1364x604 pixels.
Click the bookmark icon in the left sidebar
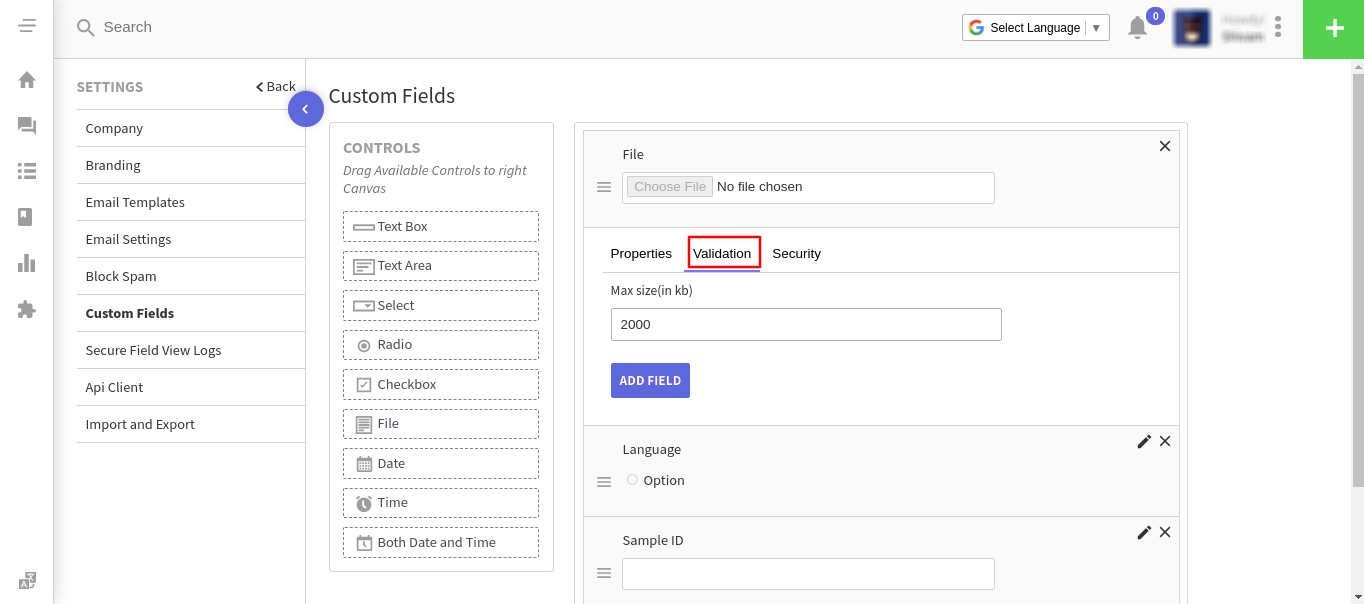[x=27, y=216]
